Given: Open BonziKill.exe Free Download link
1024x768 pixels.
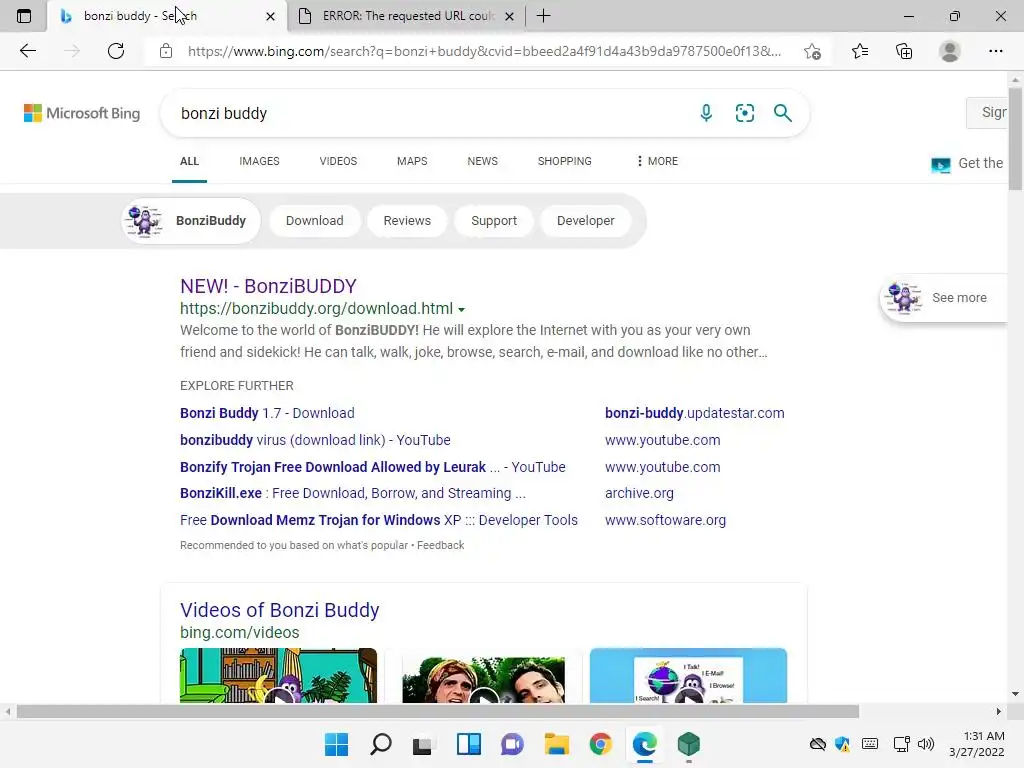Looking at the screenshot, I should (x=353, y=493).
